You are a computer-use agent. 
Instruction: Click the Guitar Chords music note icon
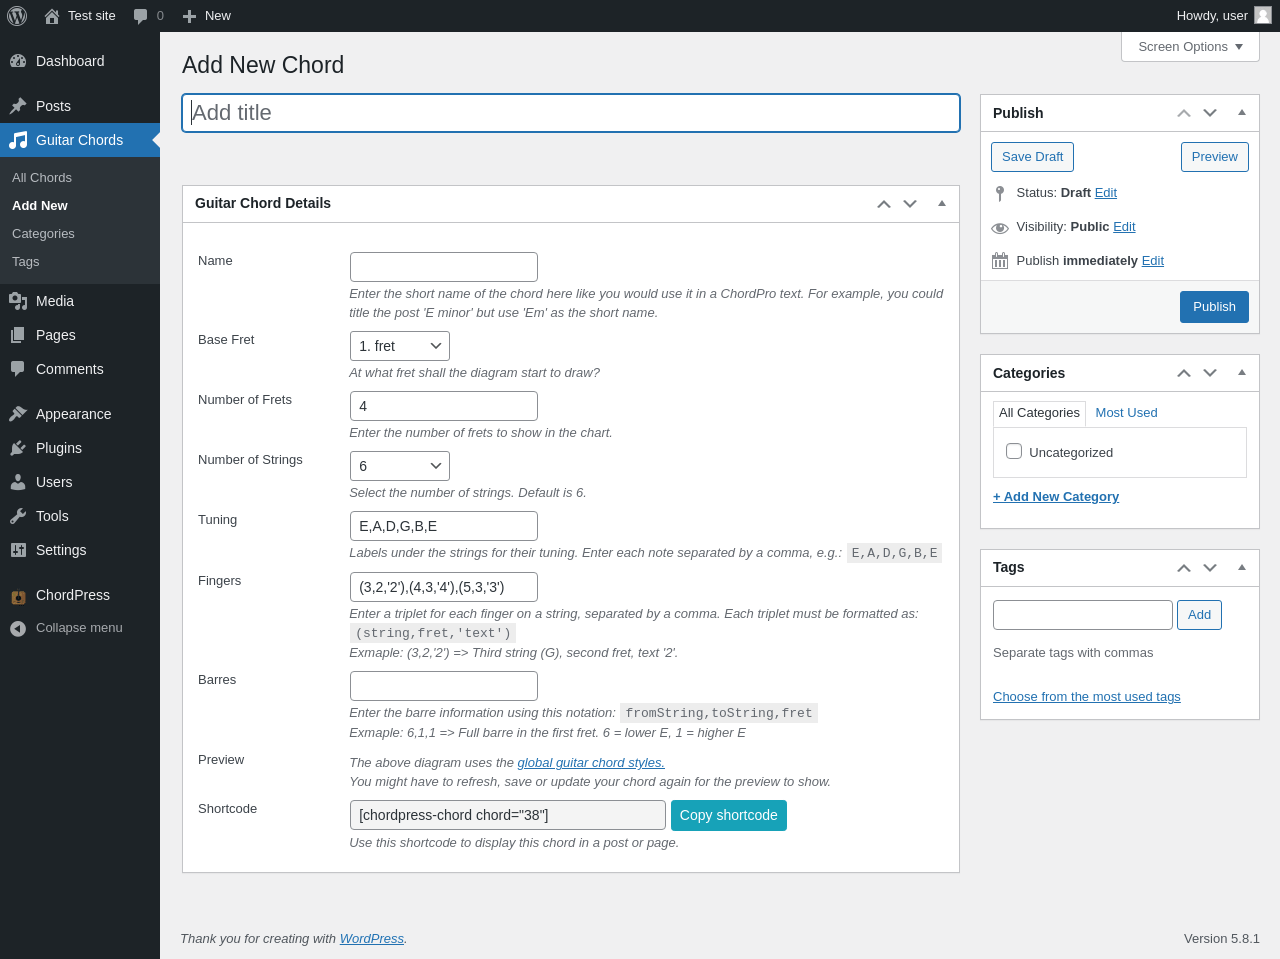coord(18,140)
